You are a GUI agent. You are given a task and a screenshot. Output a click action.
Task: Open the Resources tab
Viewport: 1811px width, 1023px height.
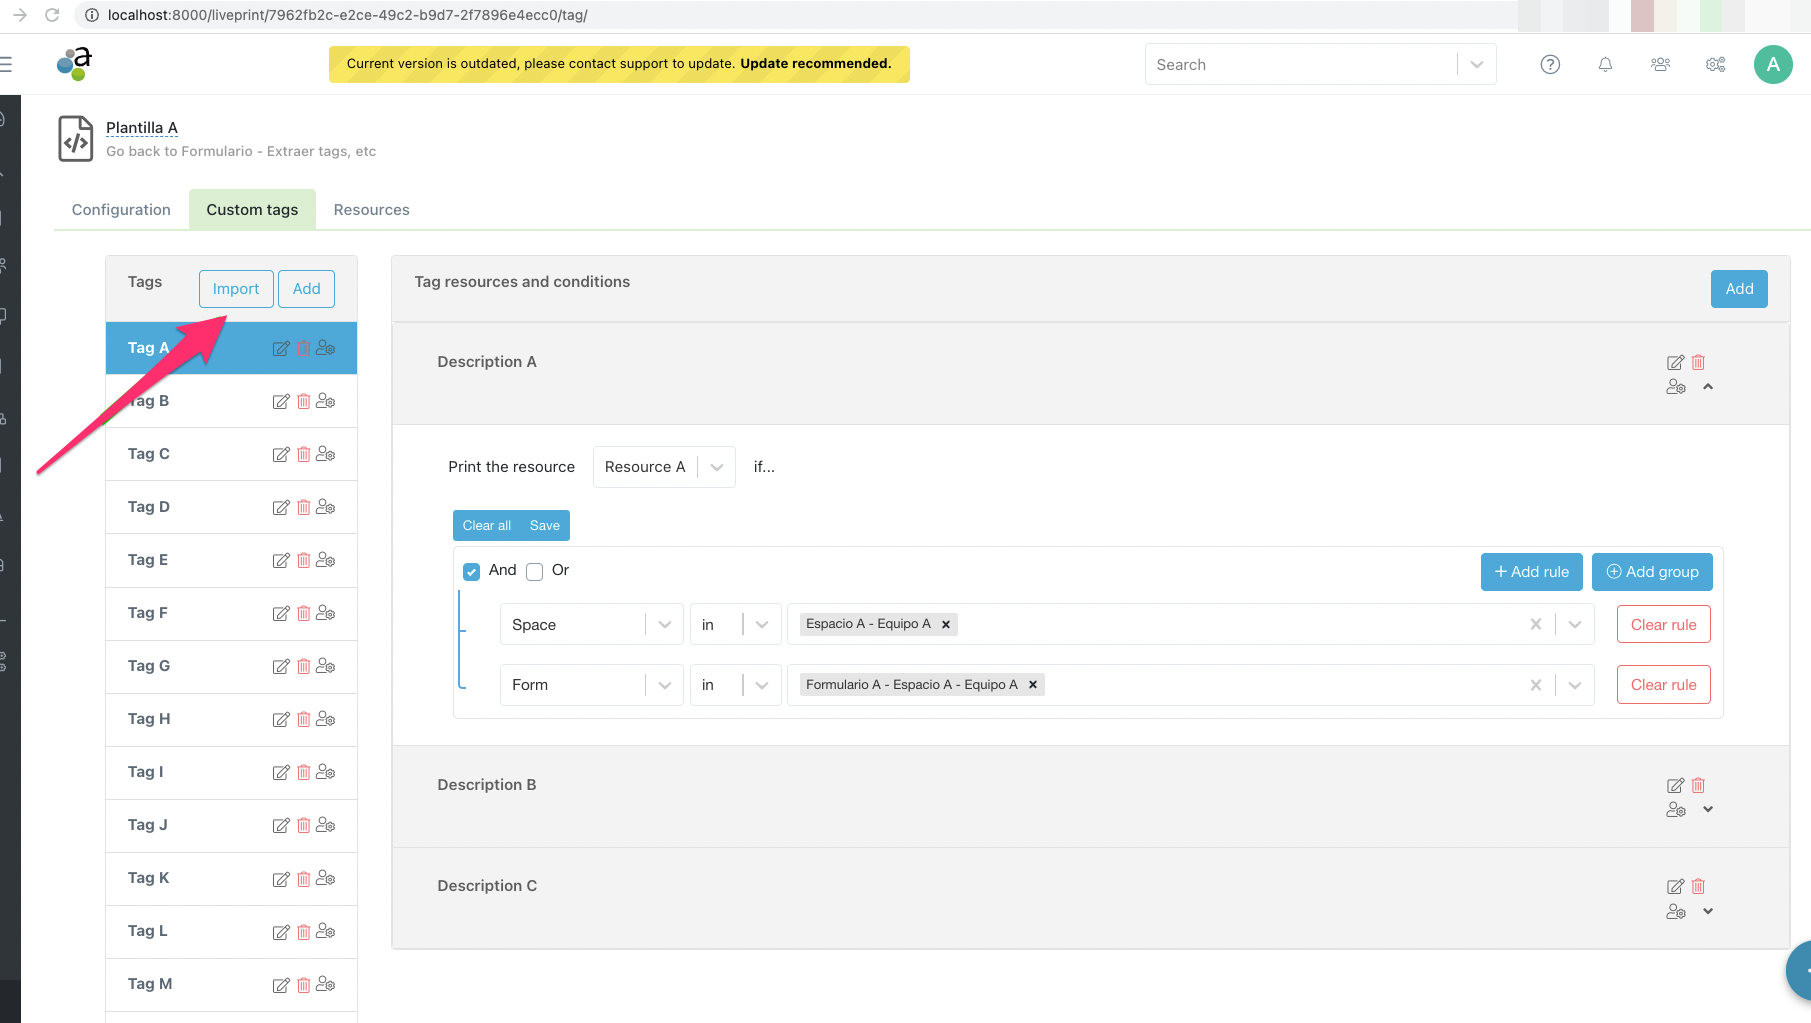coord(371,210)
